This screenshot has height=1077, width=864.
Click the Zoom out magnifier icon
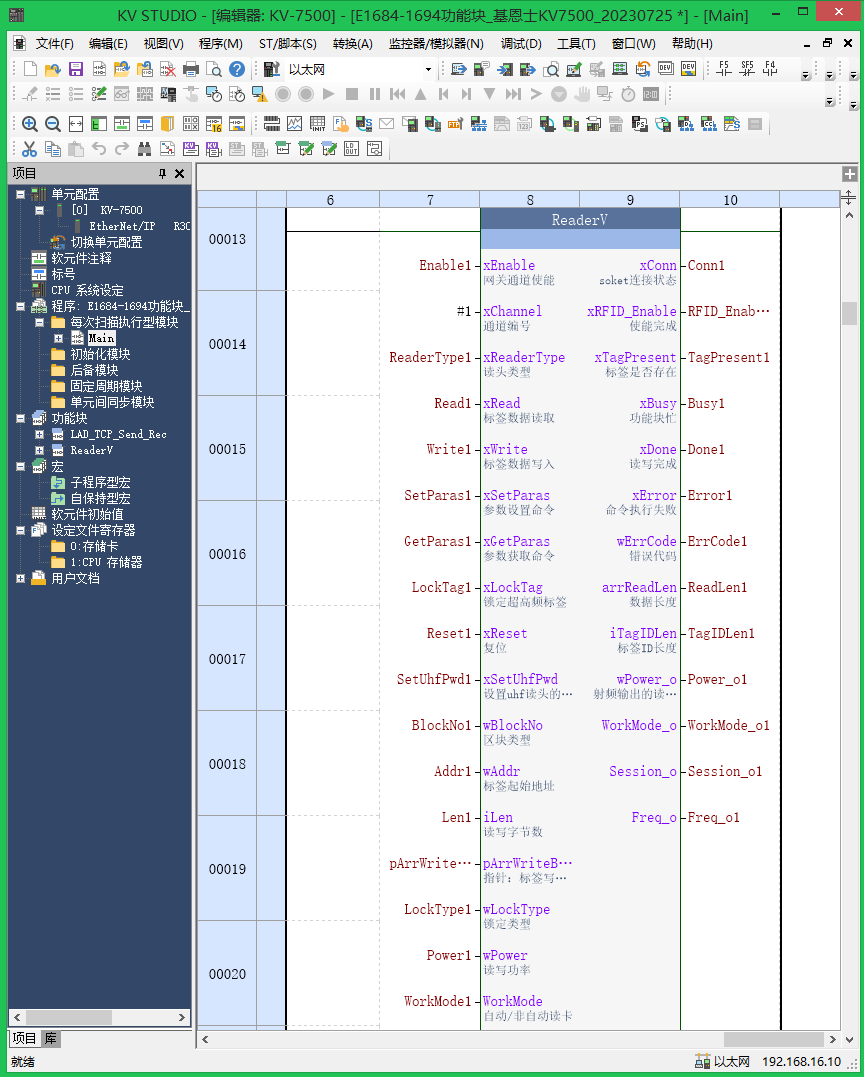click(52, 124)
